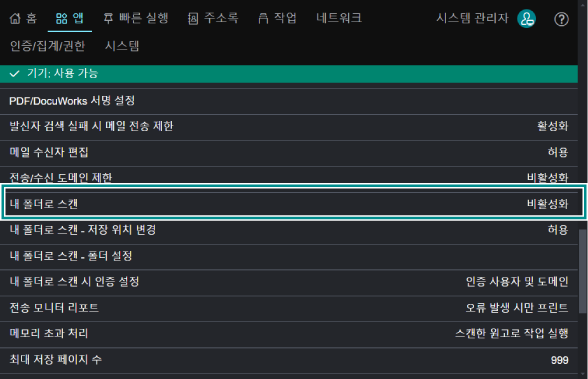Click the jobs (작업) printer icon

(263, 18)
